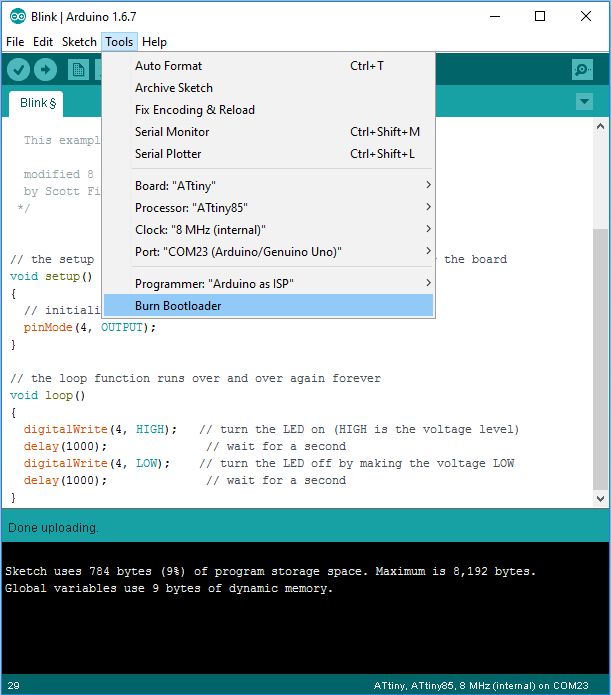Choose Fix Encoding & Reload
The width and height of the screenshot is (611, 695).
pyautogui.click(x=268, y=110)
